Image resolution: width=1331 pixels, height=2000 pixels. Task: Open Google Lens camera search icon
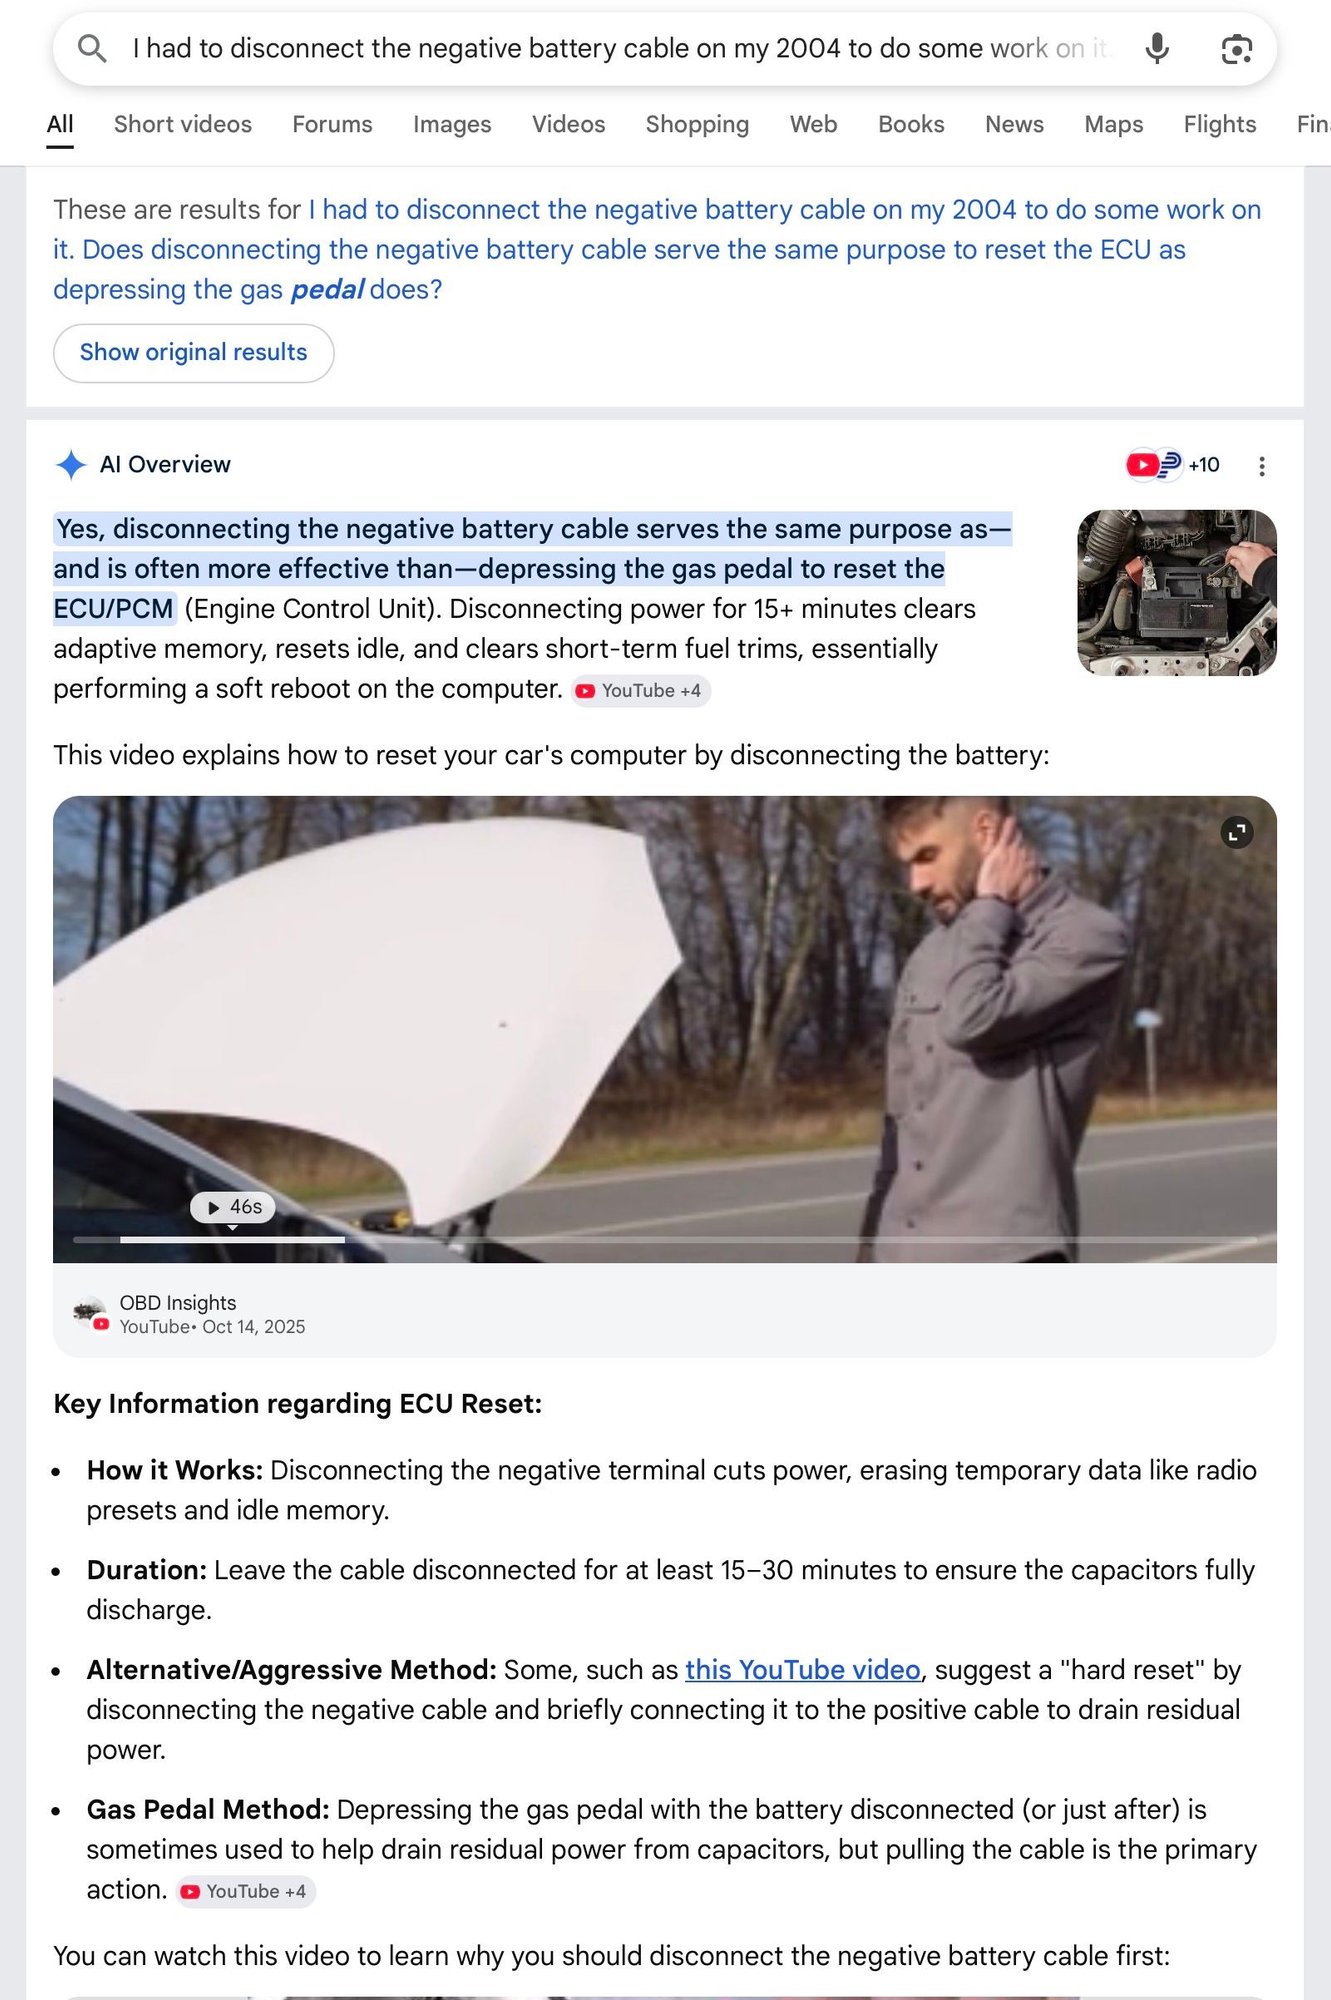[1237, 49]
